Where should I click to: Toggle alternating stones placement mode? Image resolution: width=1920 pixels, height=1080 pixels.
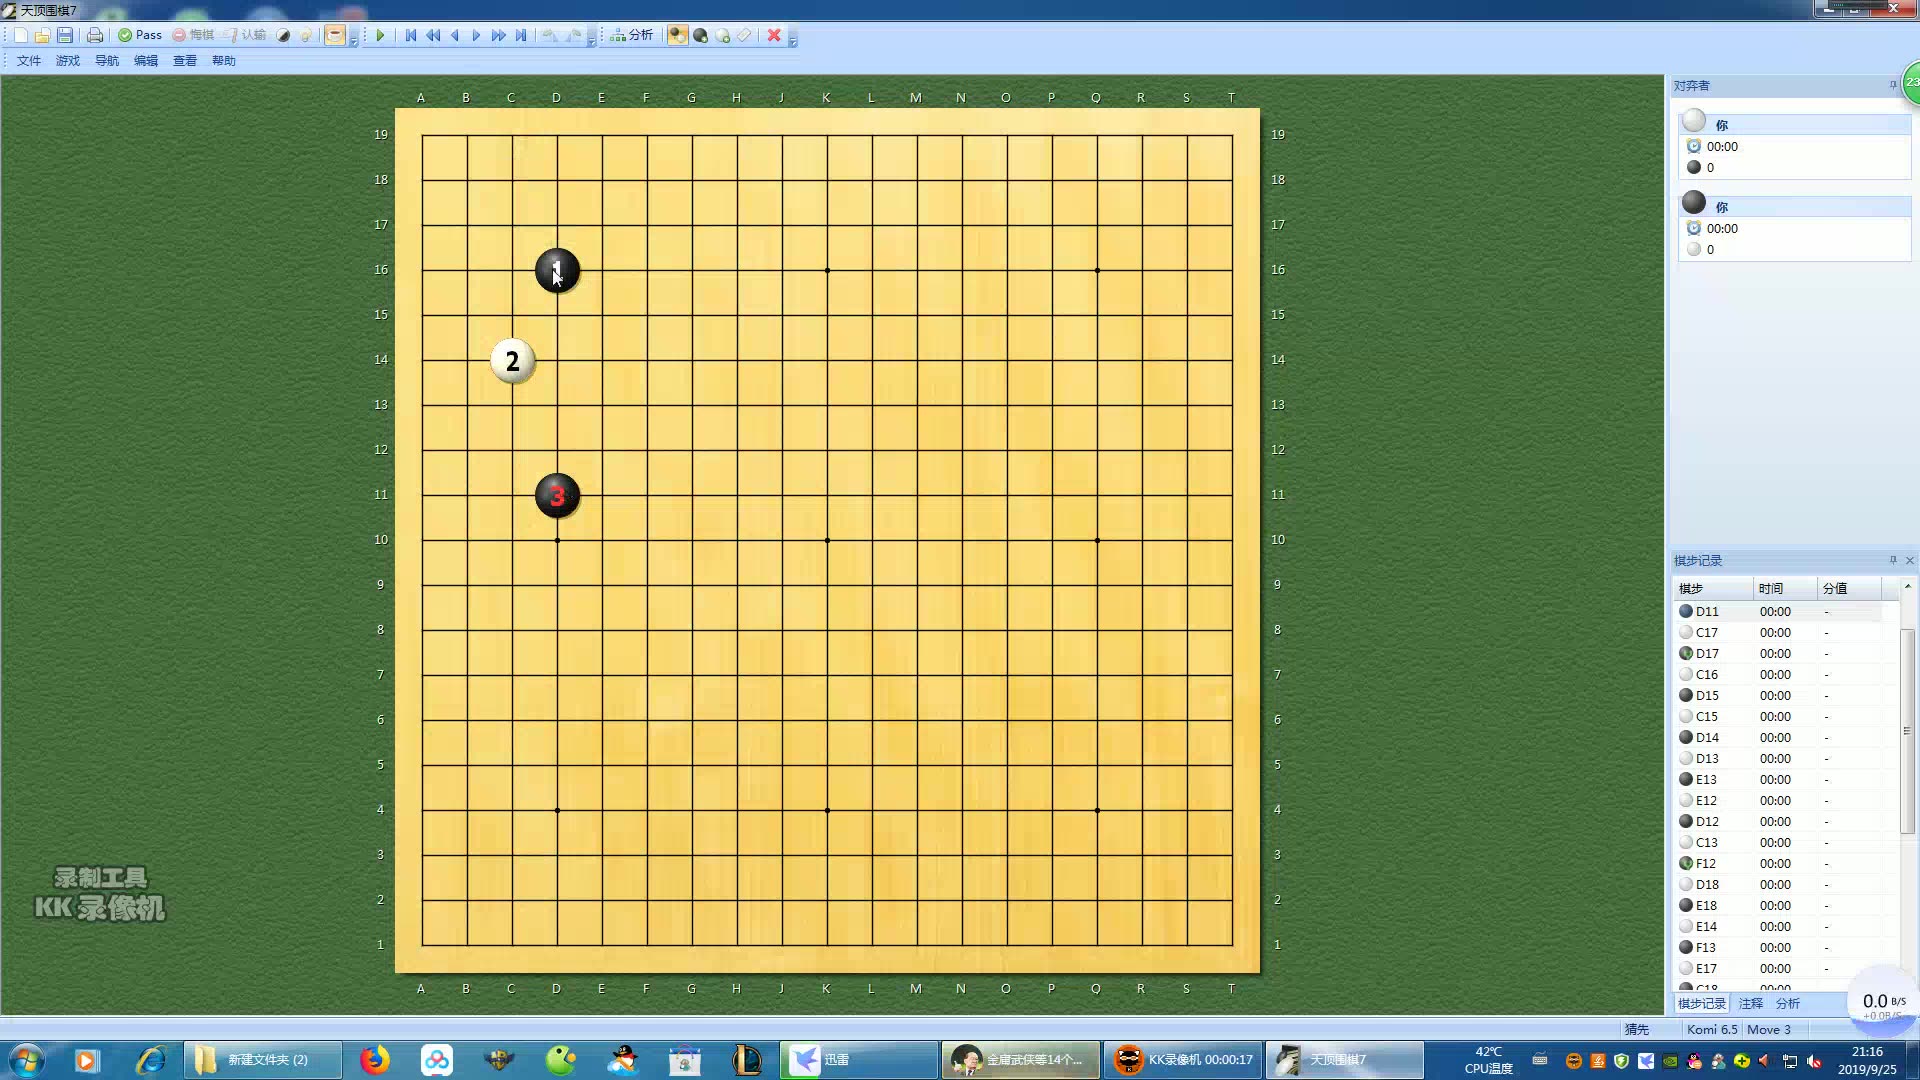[x=678, y=35]
